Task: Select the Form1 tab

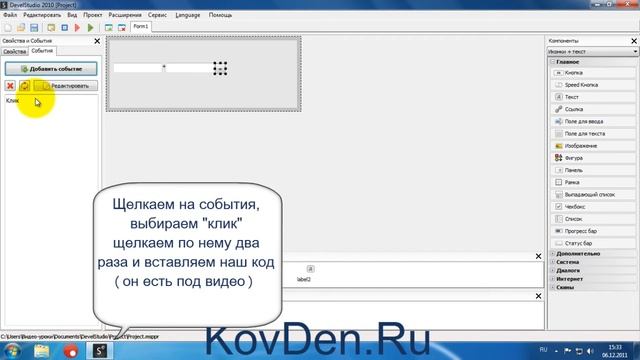Action: pyautogui.click(x=141, y=27)
